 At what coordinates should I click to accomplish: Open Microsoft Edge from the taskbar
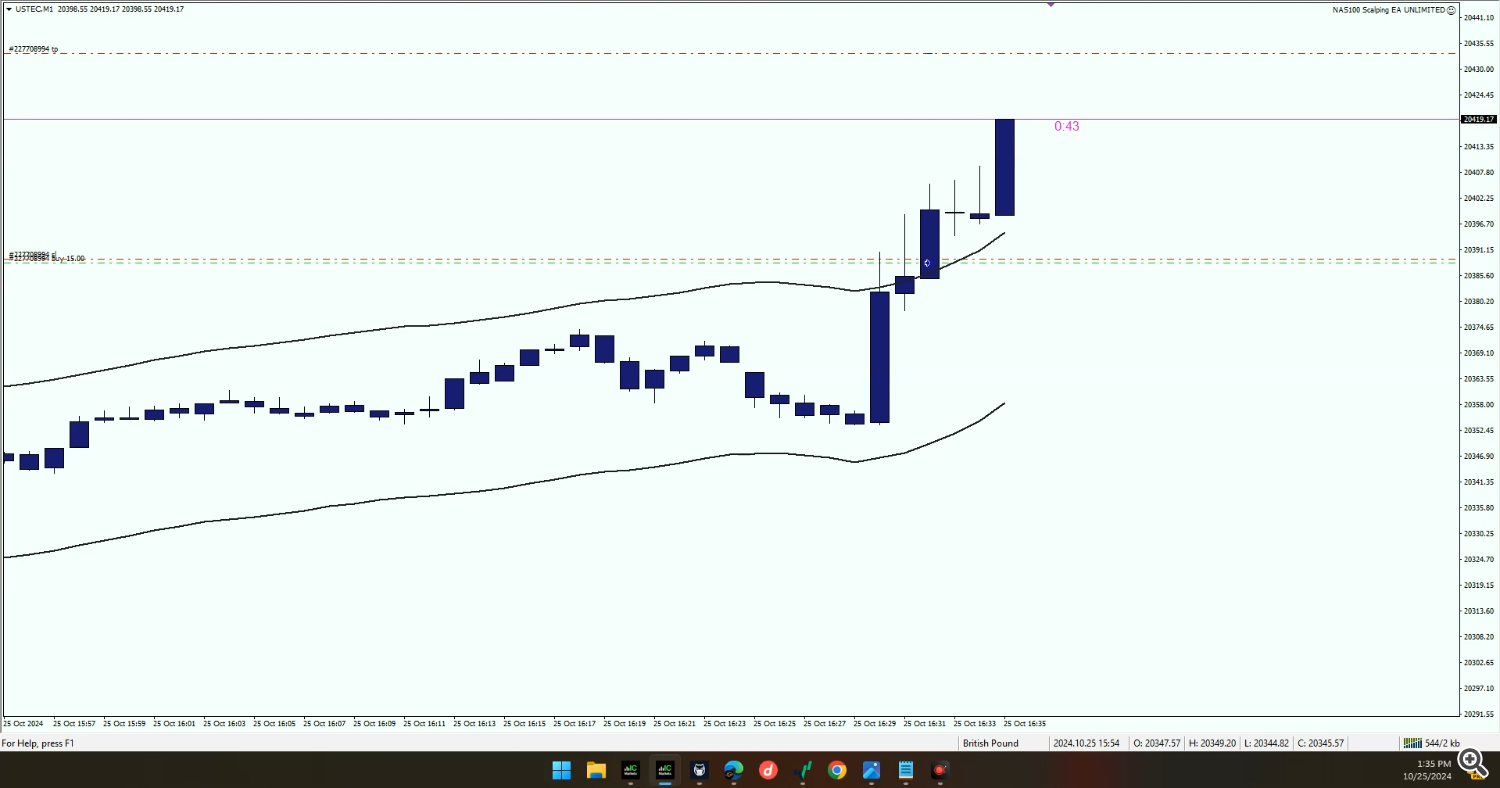pos(734,770)
